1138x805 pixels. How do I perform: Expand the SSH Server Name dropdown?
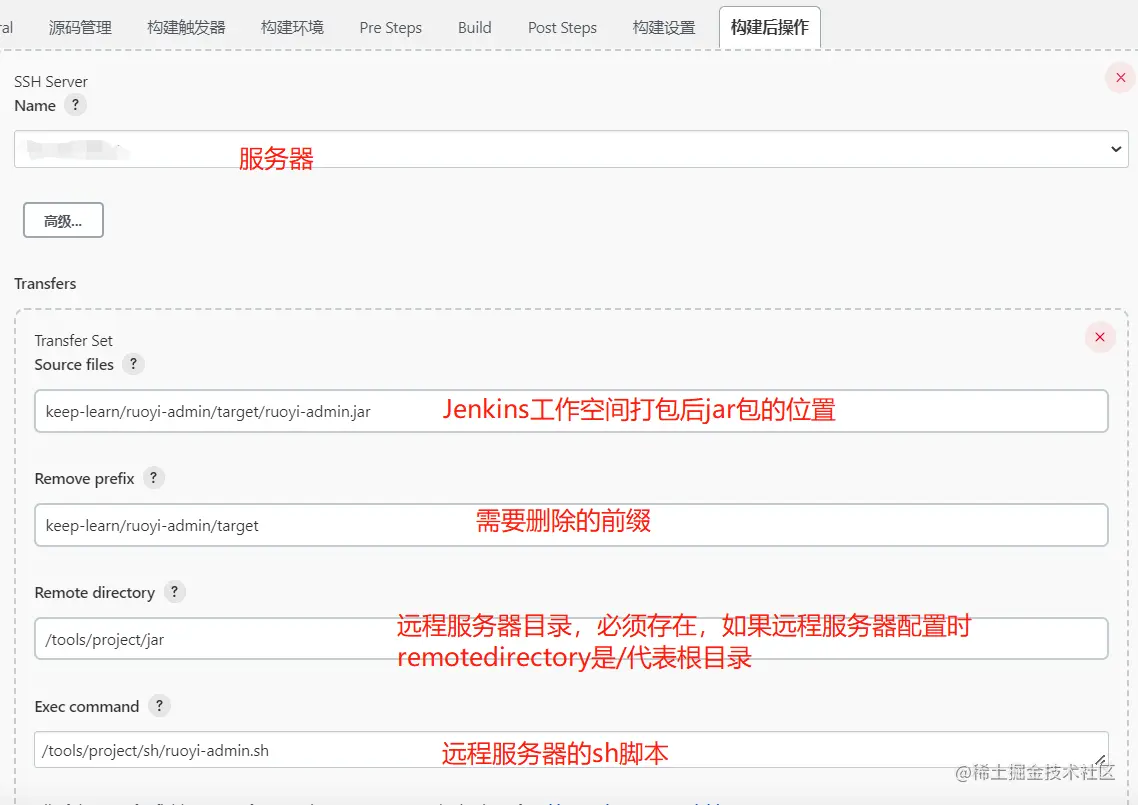571,149
